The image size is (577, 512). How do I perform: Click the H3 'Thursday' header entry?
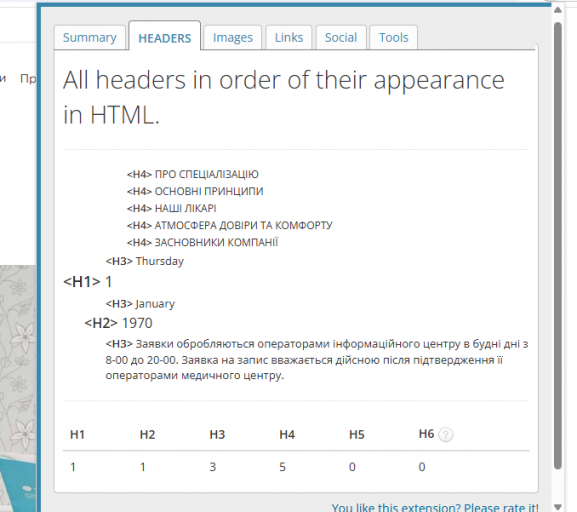[x=145, y=261]
